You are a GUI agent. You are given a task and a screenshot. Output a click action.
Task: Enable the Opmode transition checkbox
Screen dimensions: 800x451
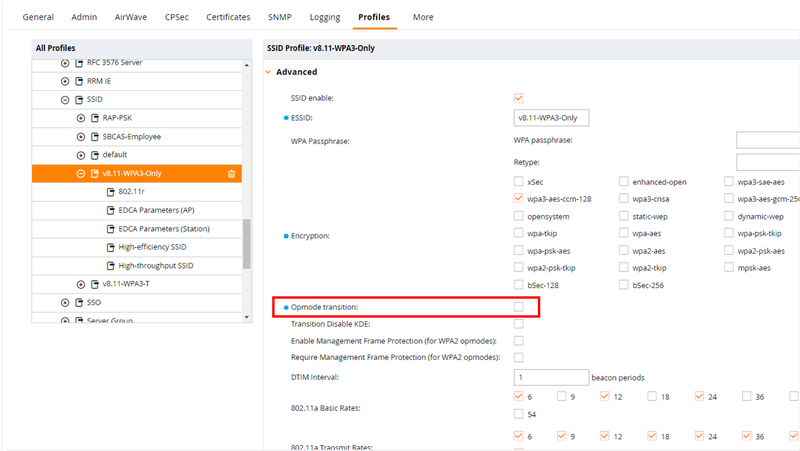click(518, 307)
